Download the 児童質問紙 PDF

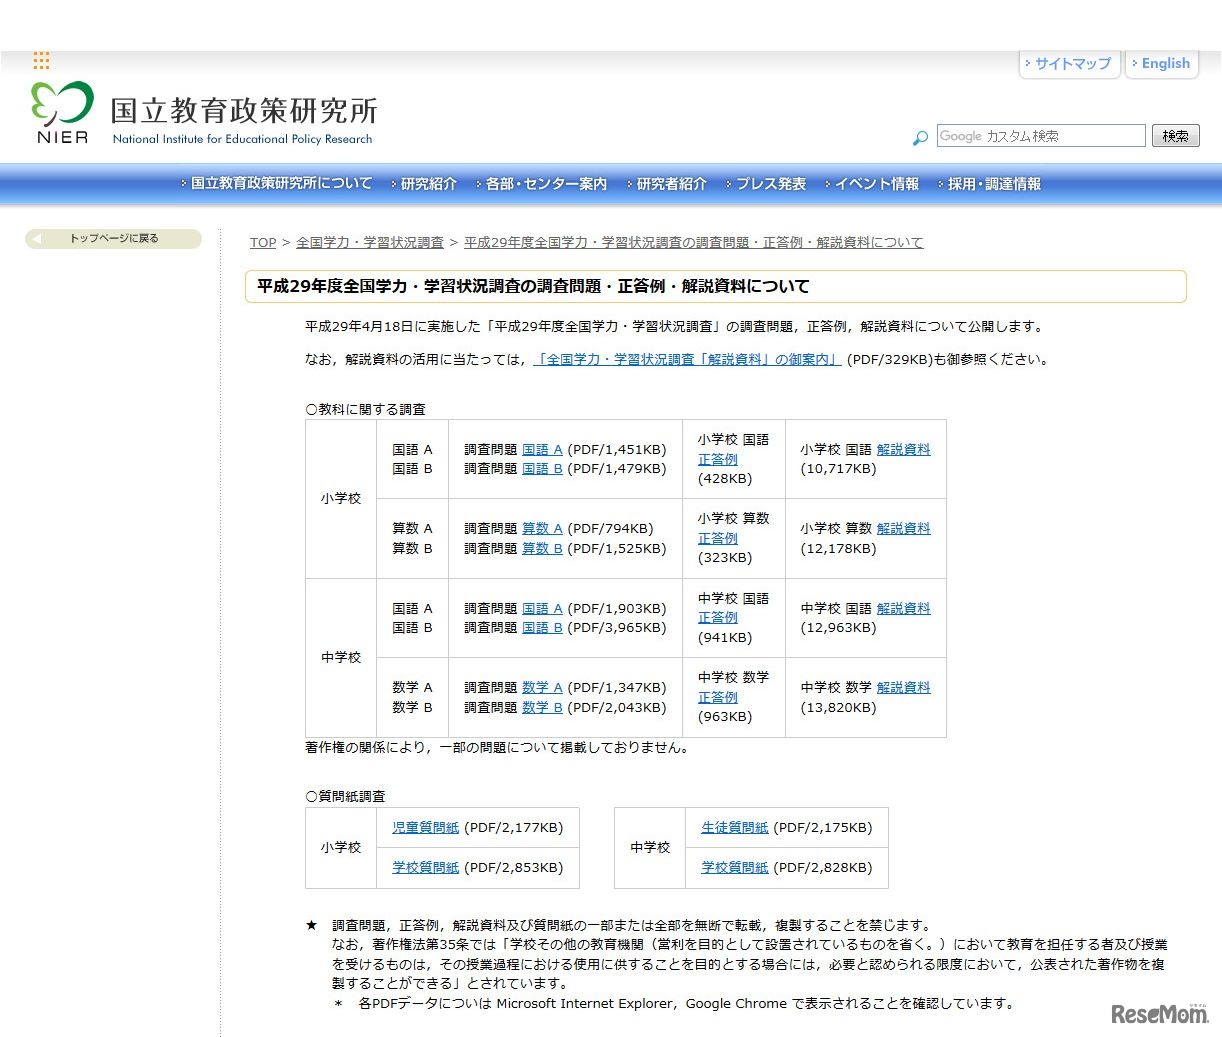(424, 827)
